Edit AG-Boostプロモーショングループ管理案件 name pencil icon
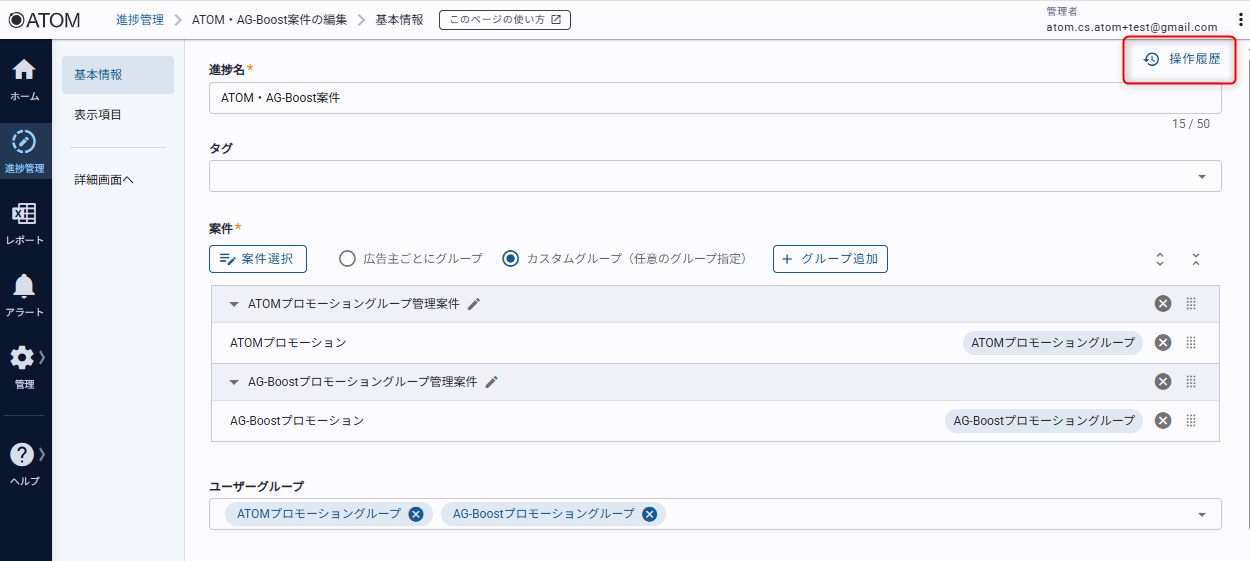Screen dimensions: 1250x561 coord(491,382)
